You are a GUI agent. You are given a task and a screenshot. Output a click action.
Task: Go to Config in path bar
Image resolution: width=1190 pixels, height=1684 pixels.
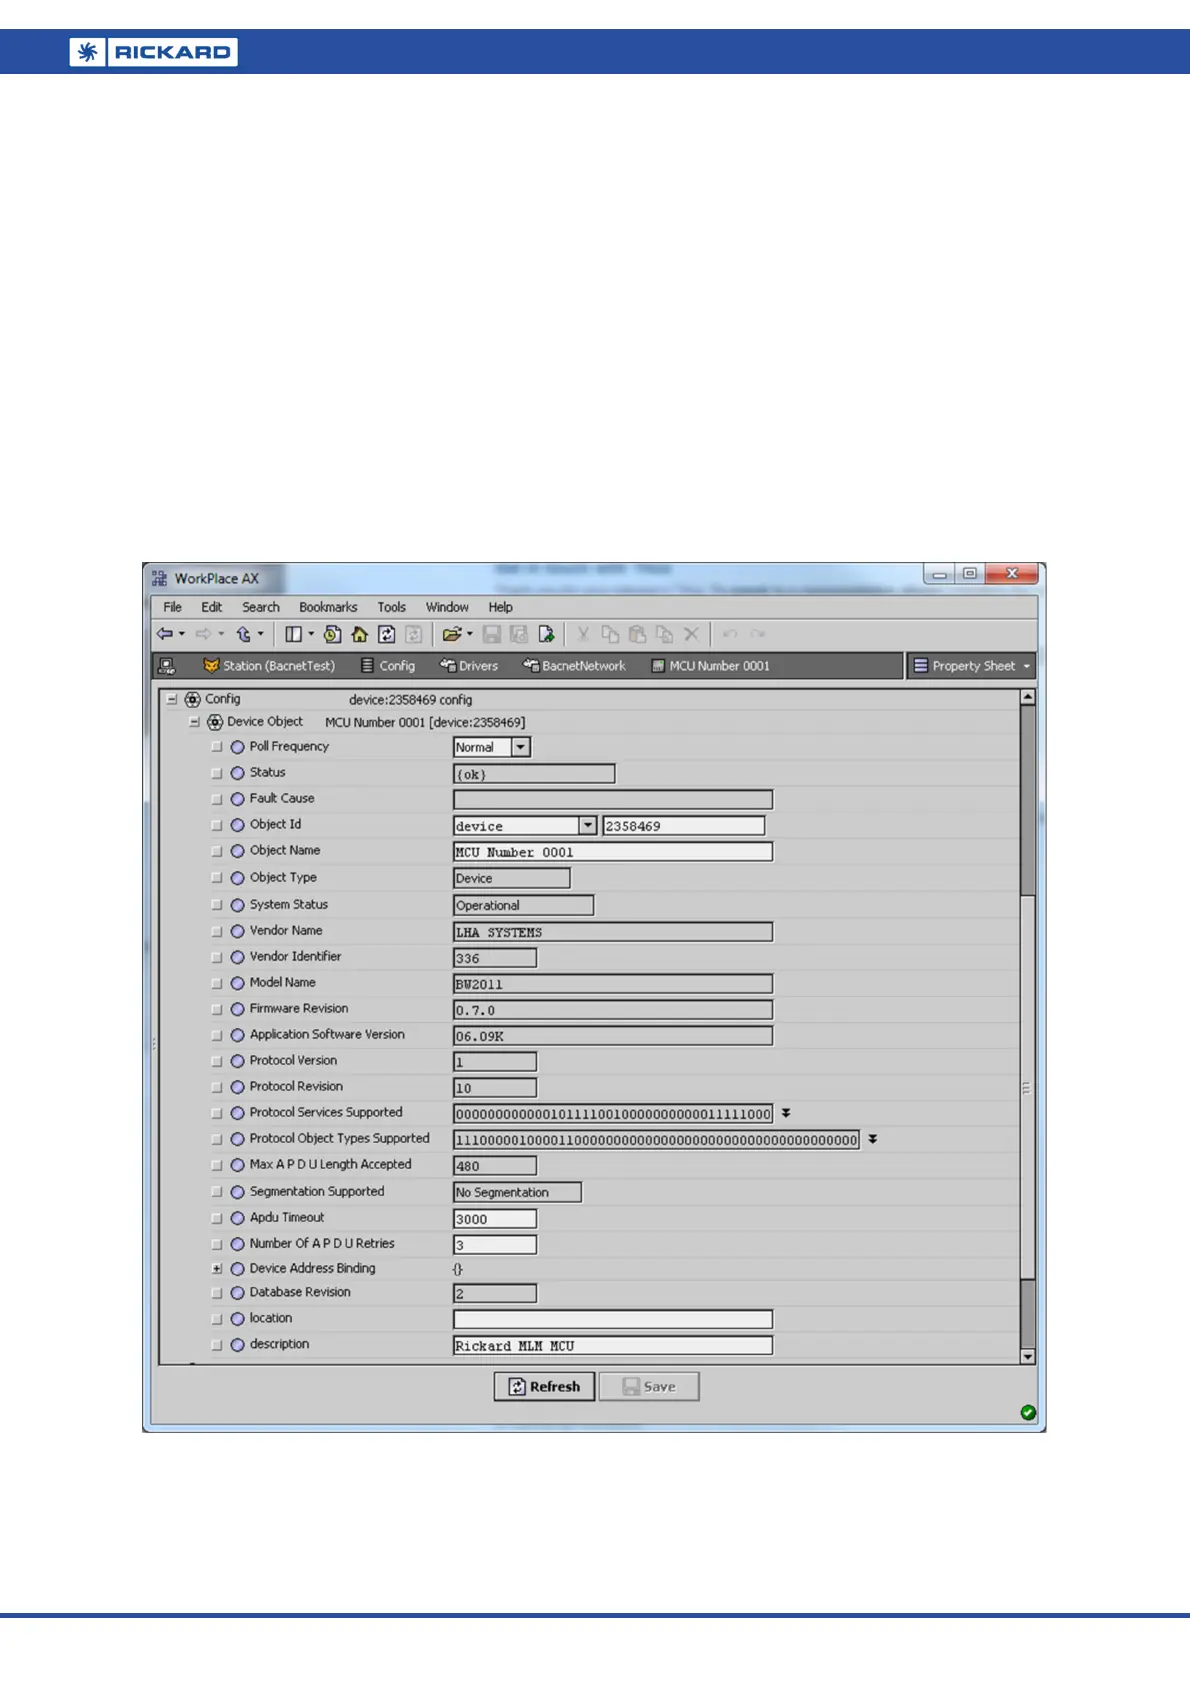(x=388, y=666)
